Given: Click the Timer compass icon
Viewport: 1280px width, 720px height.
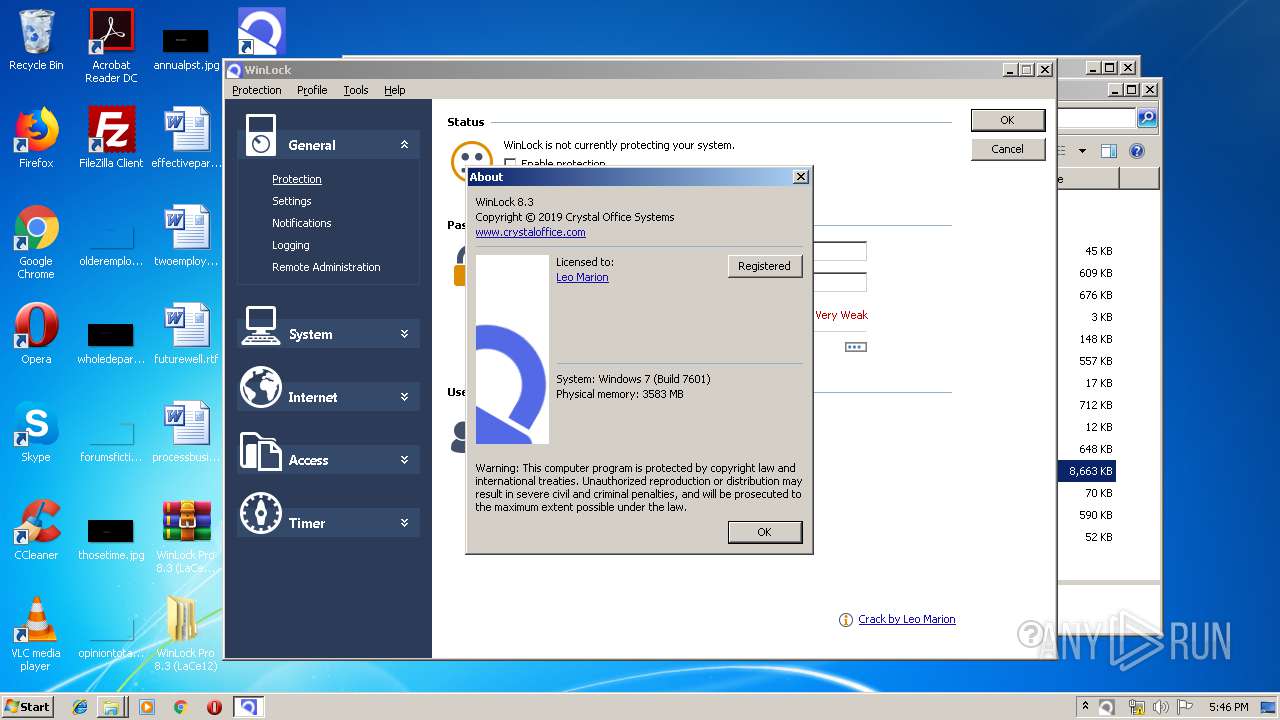Looking at the screenshot, I should click(x=260, y=513).
